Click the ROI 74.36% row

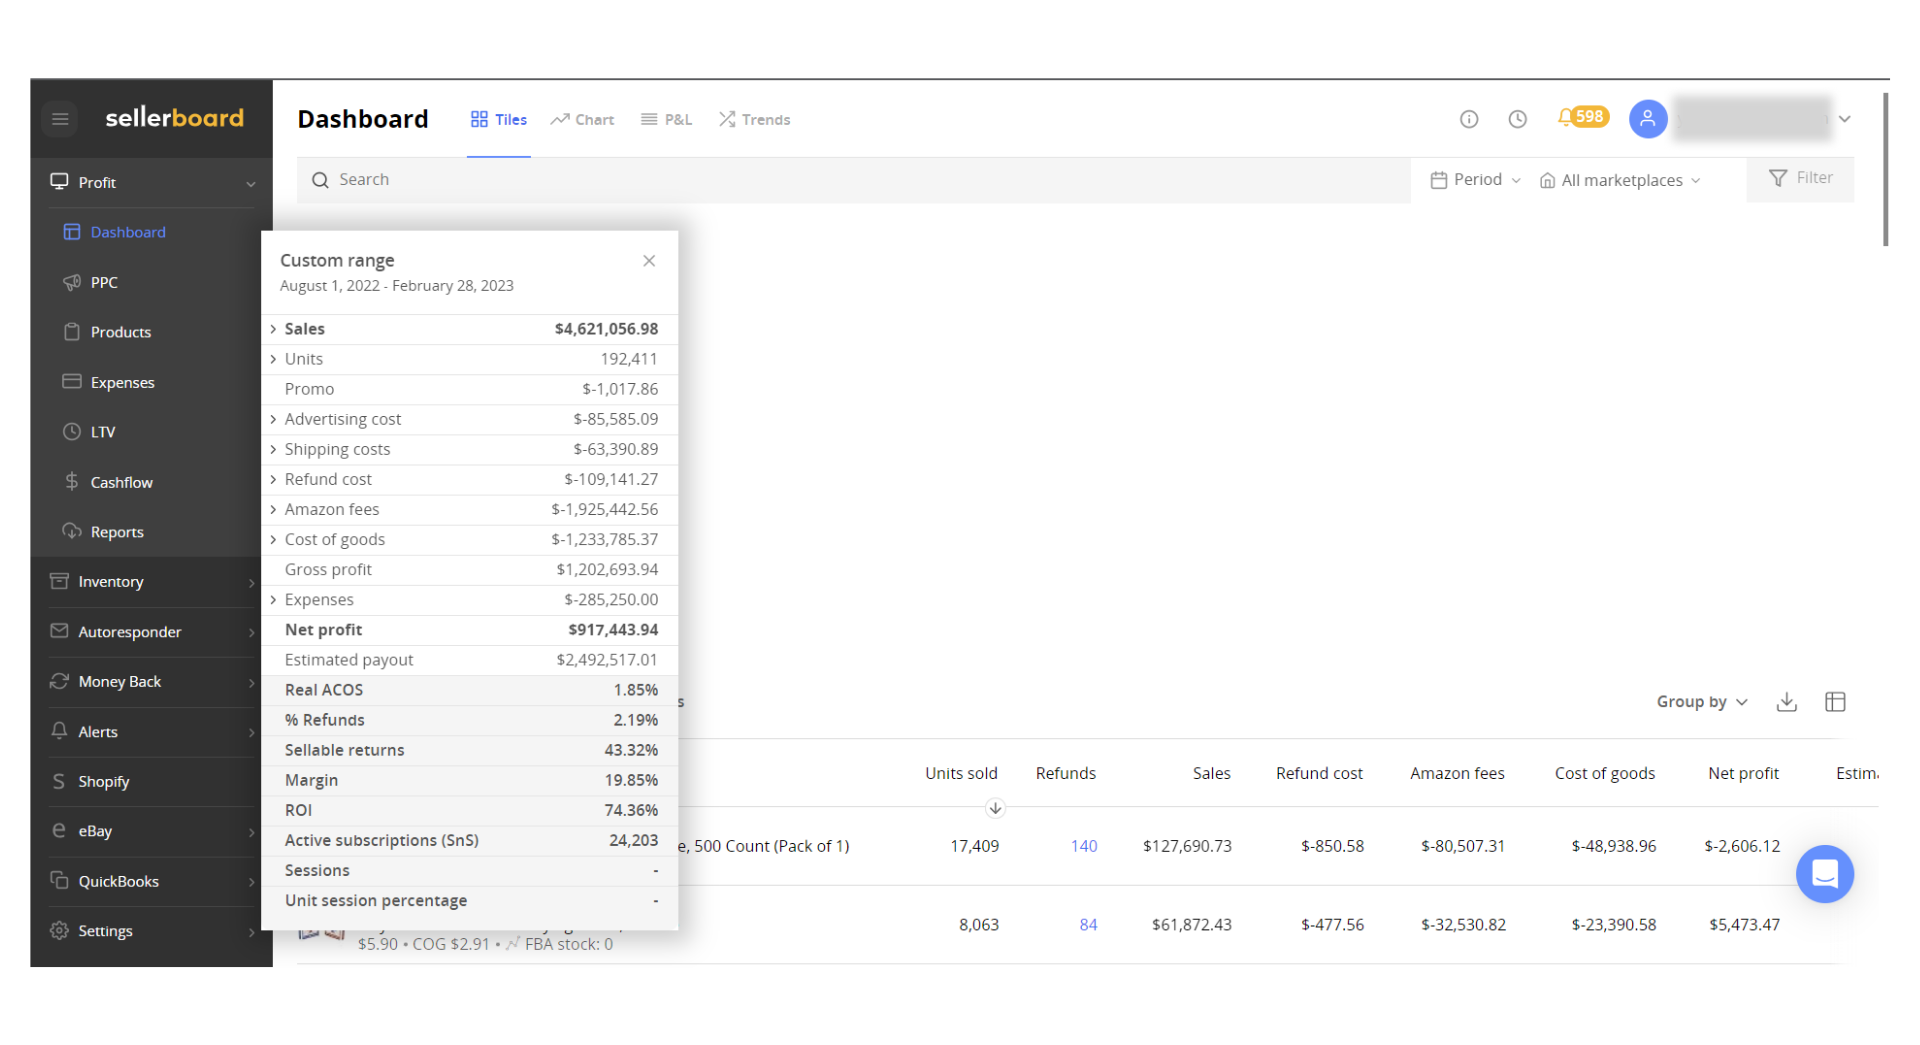pos(470,810)
